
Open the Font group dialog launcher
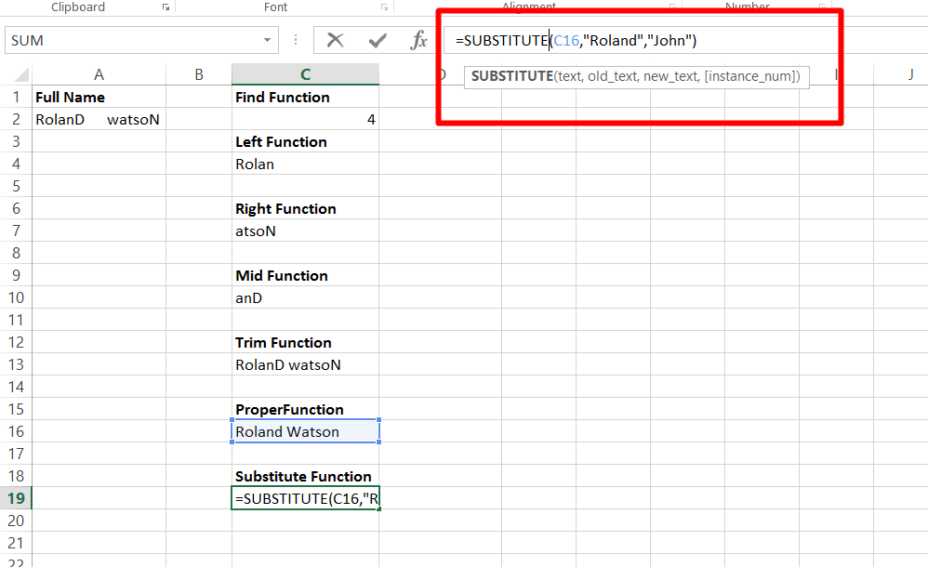tap(384, 7)
